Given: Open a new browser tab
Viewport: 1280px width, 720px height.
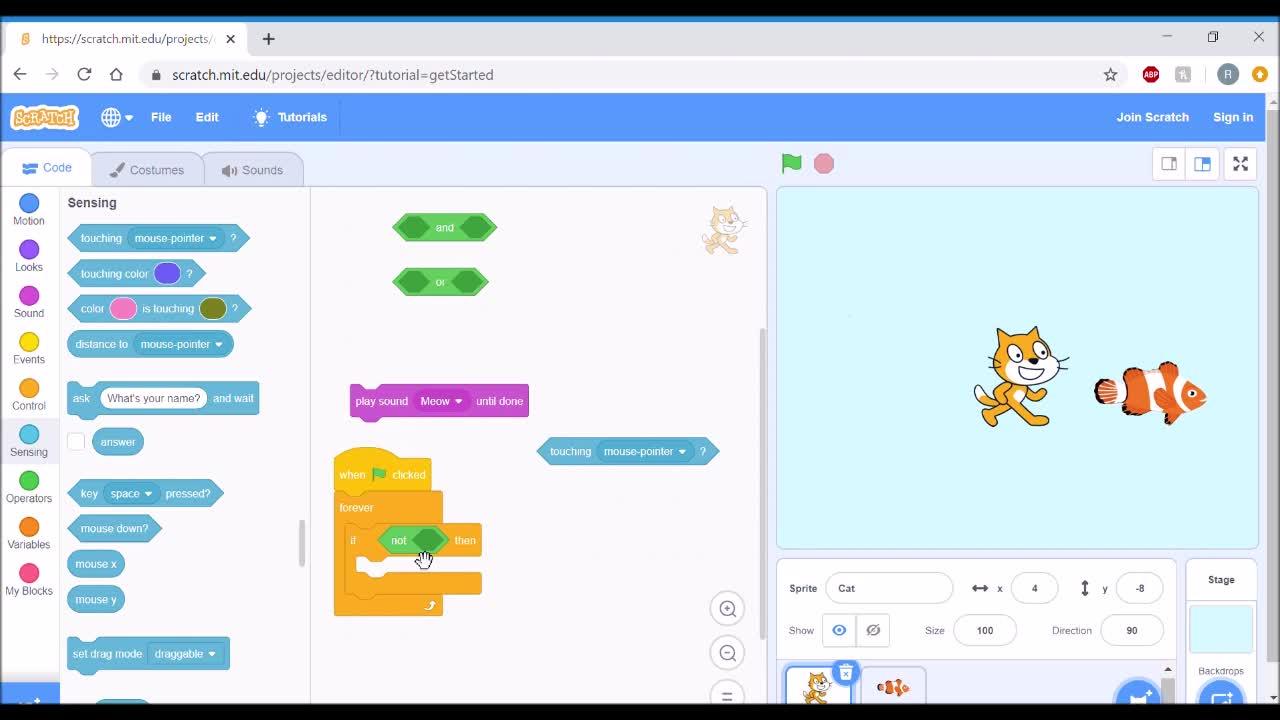Looking at the screenshot, I should pos(268,39).
